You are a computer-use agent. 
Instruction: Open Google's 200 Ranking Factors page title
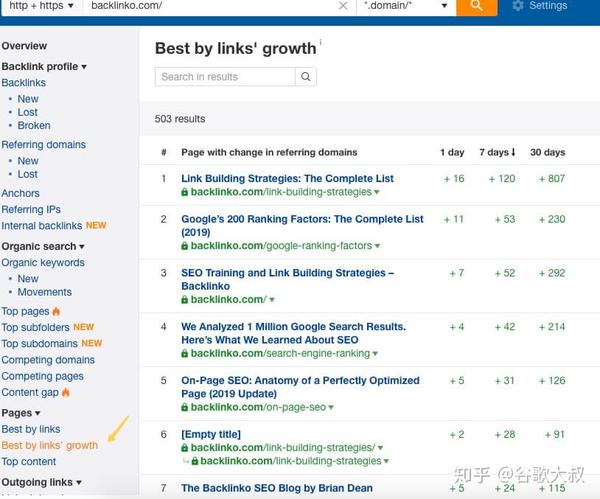coord(302,226)
